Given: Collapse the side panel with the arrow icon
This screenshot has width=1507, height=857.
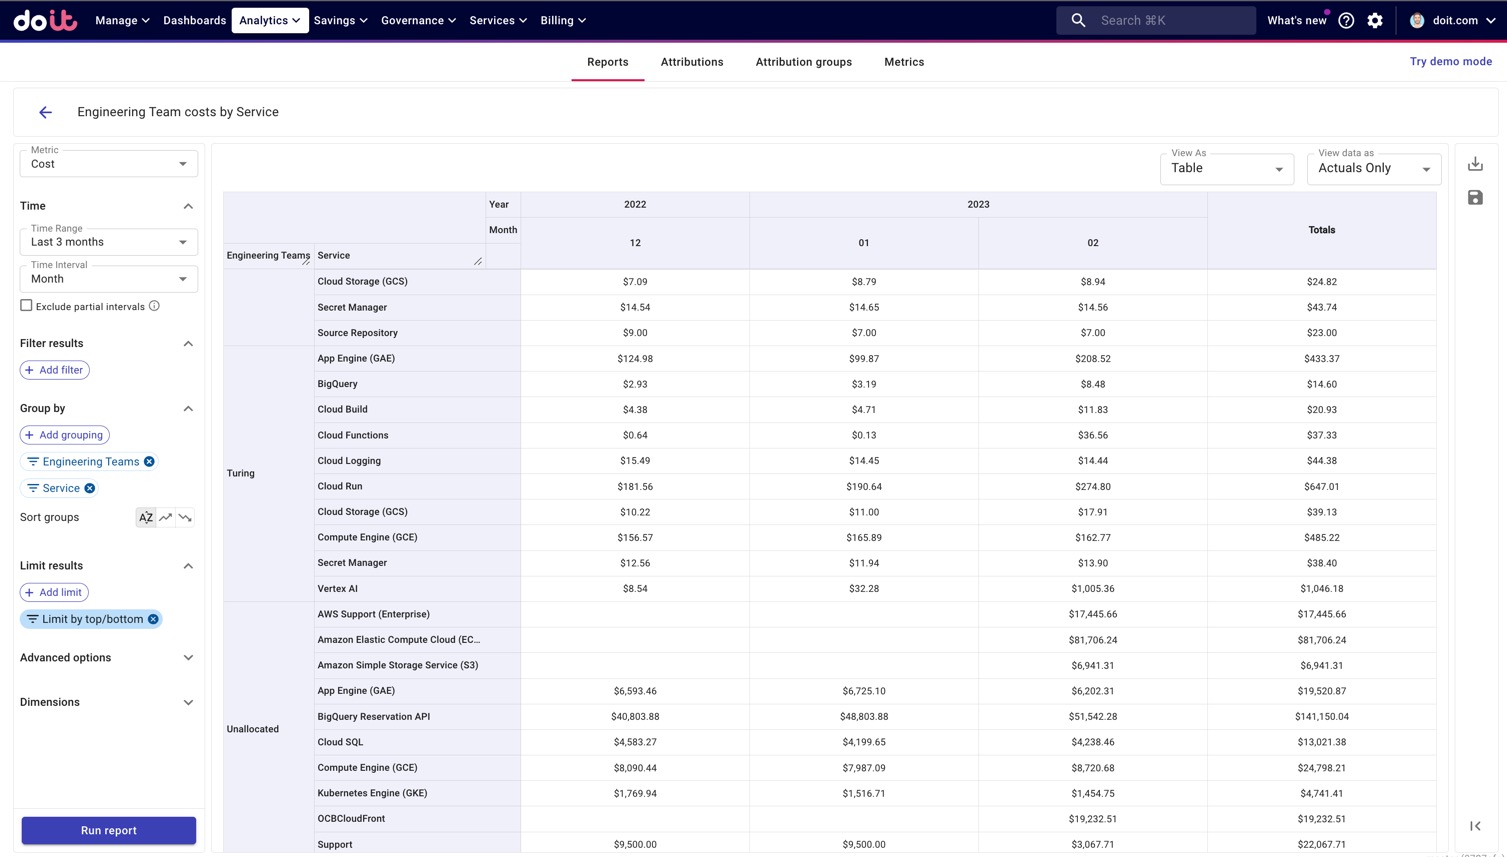Looking at the screenshot, I should pos(1475,826).
